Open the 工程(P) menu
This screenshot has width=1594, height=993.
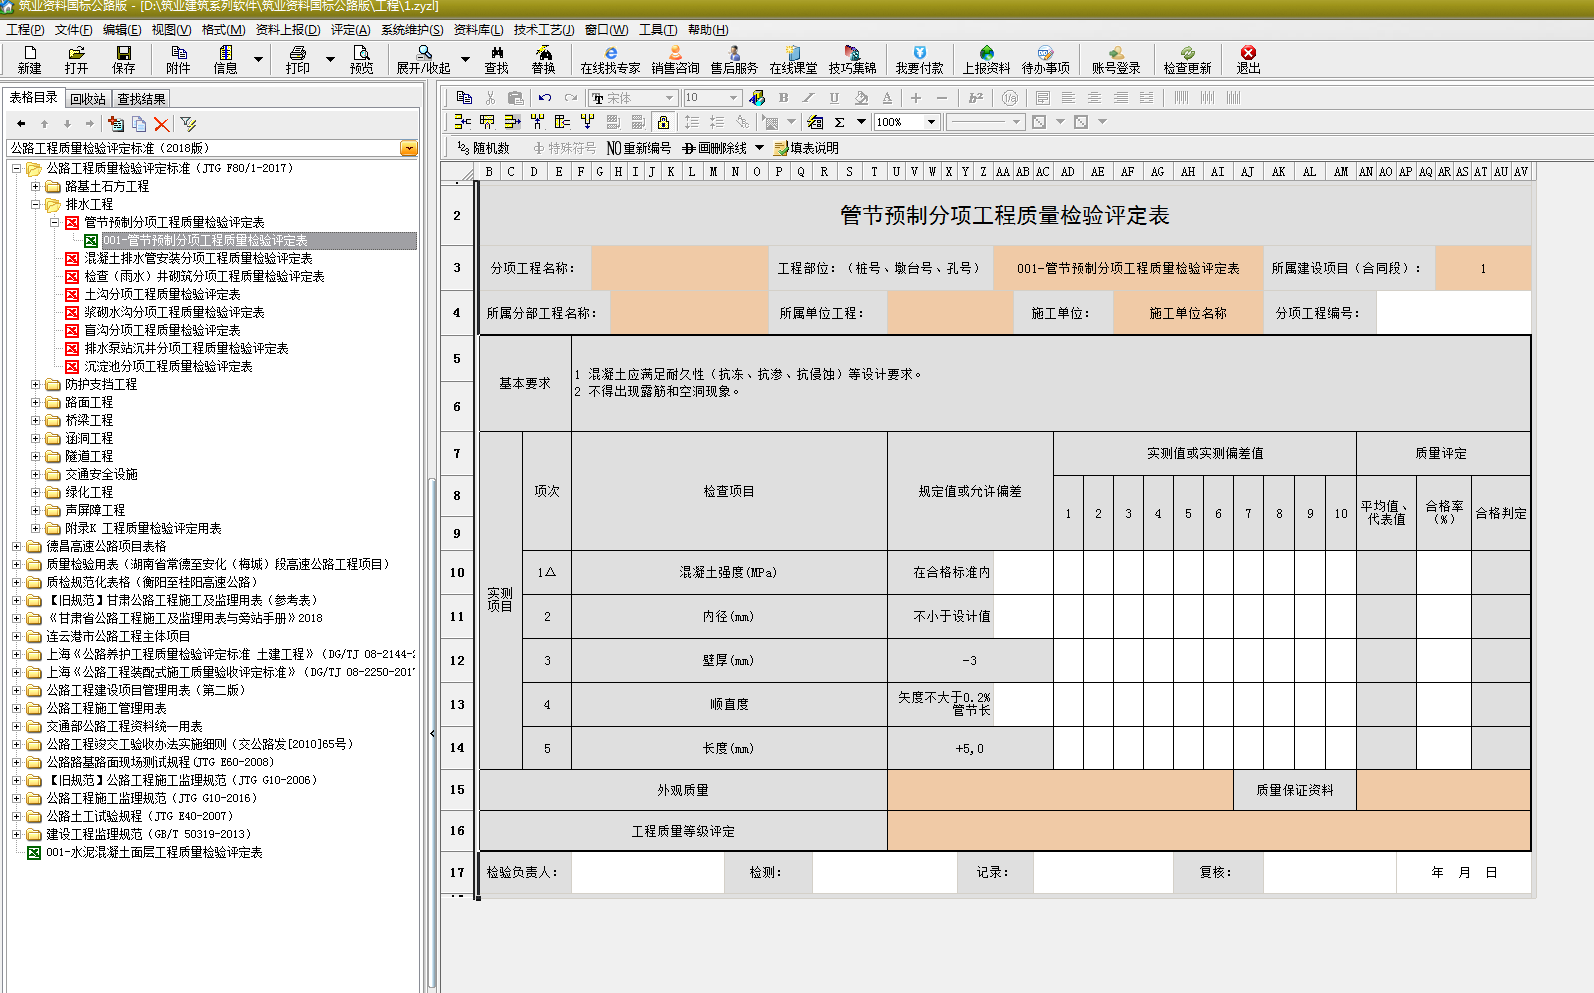(25, 30)
